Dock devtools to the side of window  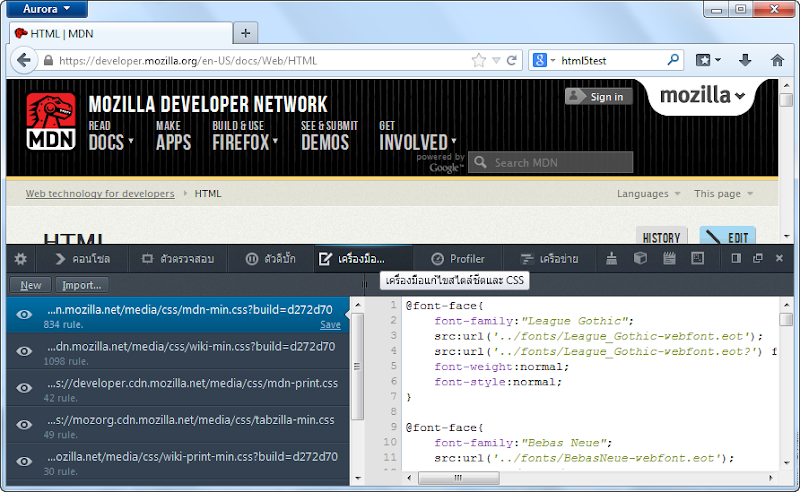click(x=736, y=258)
